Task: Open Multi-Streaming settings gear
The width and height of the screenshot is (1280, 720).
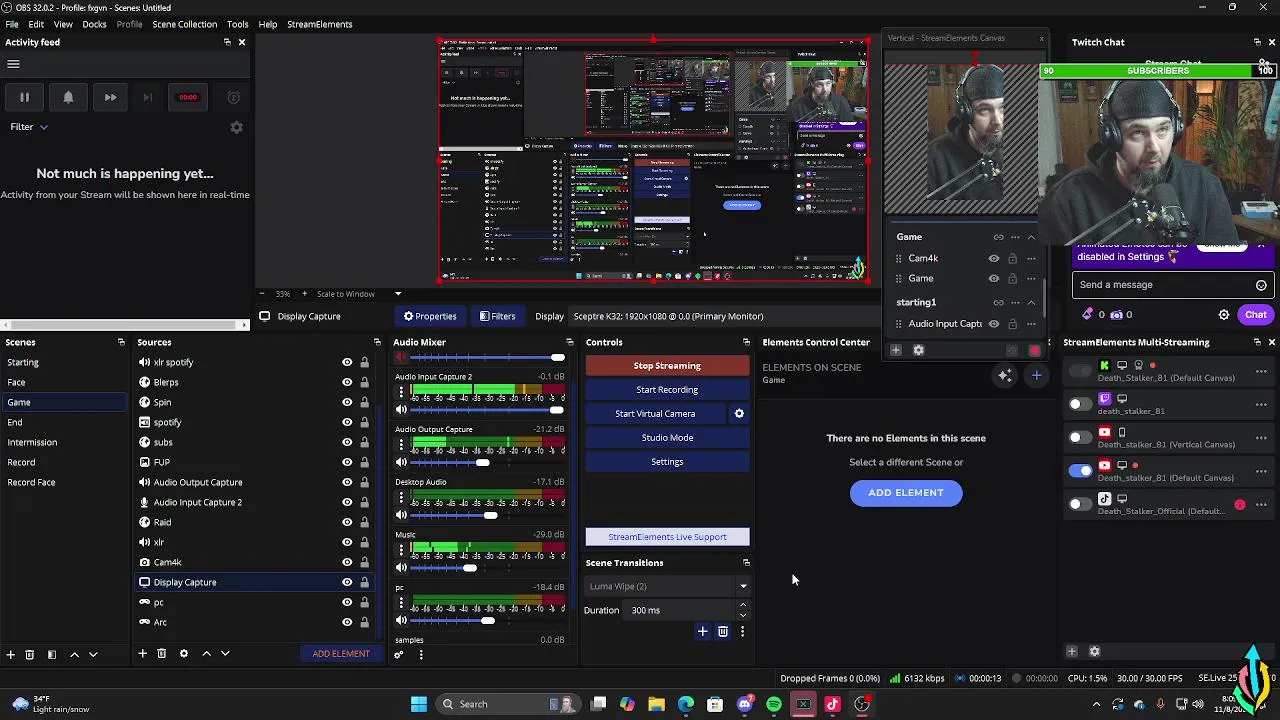Action: click(x=1094, y=652)
